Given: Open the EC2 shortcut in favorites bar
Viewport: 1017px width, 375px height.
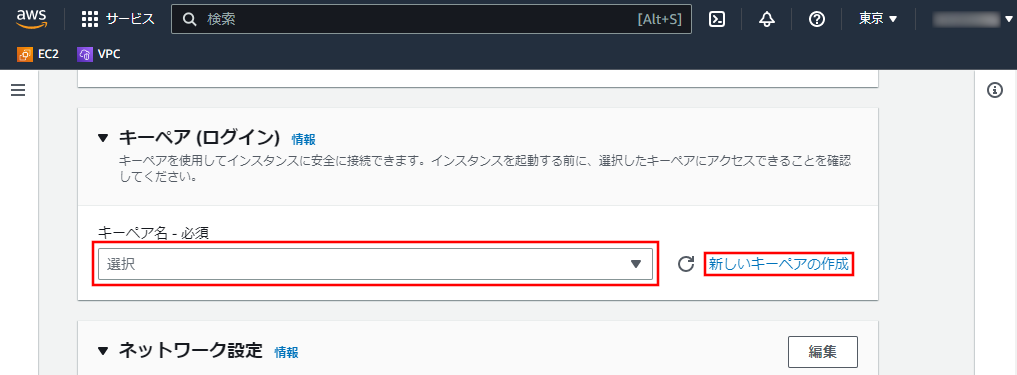Looking at the screenshot, I should [x=38, y=54].
